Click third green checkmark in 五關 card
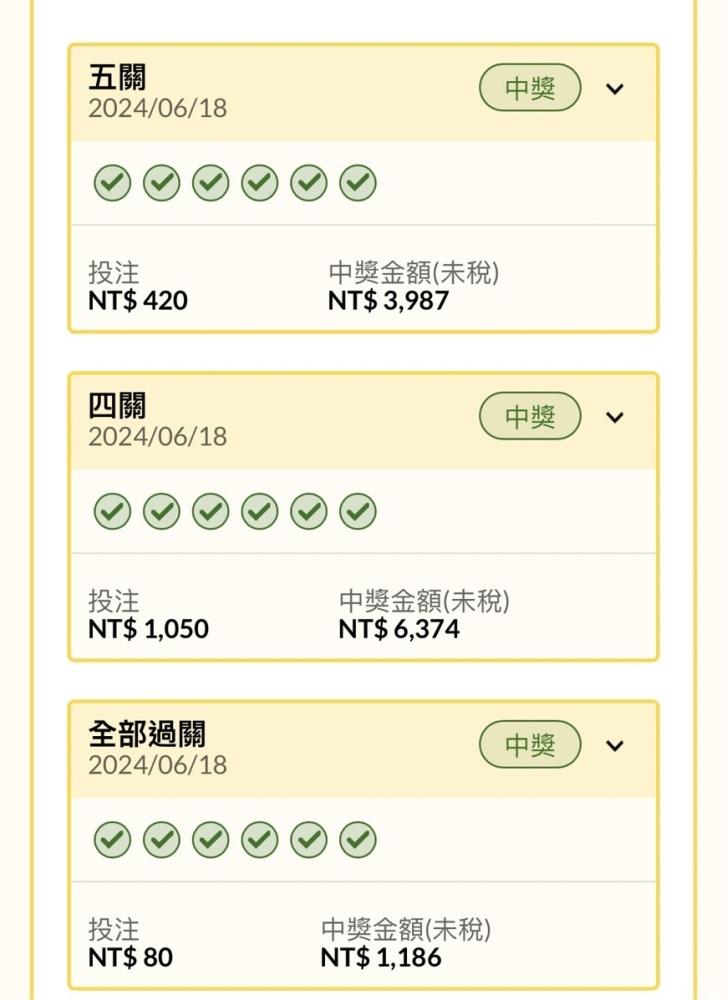 click(x=210, y=183)
